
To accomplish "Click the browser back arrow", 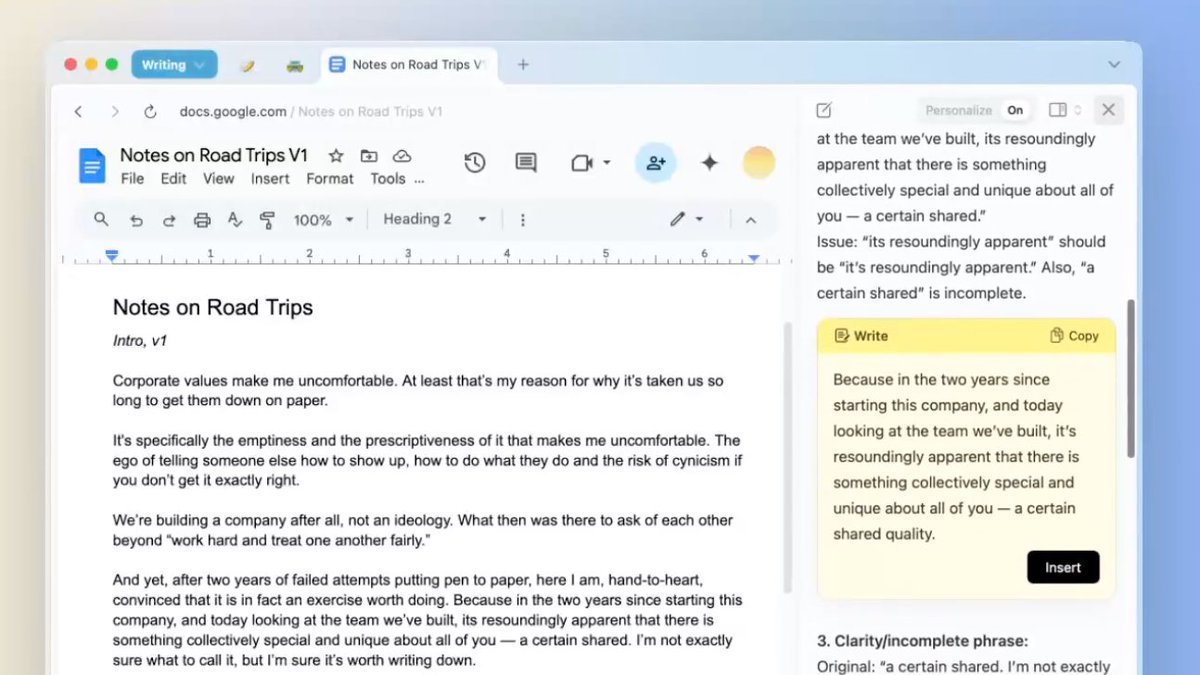I will (78, 112).
